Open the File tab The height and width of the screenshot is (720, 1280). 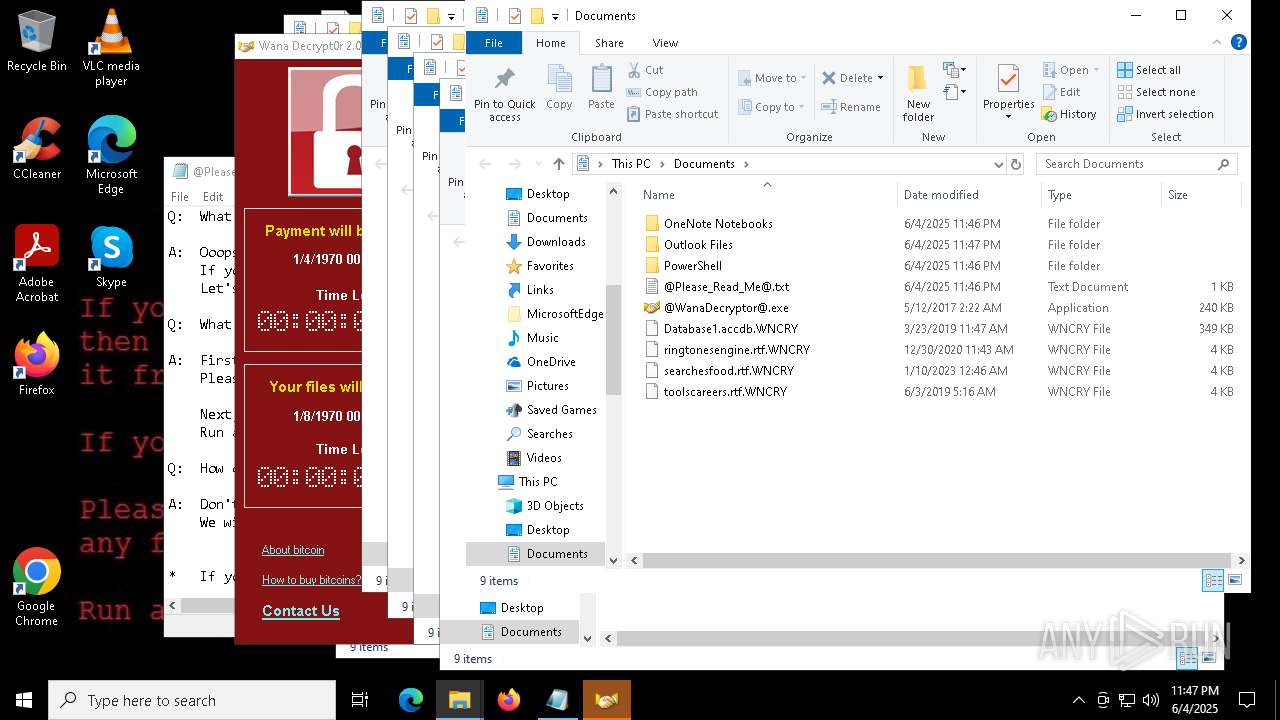coord(493,43)
